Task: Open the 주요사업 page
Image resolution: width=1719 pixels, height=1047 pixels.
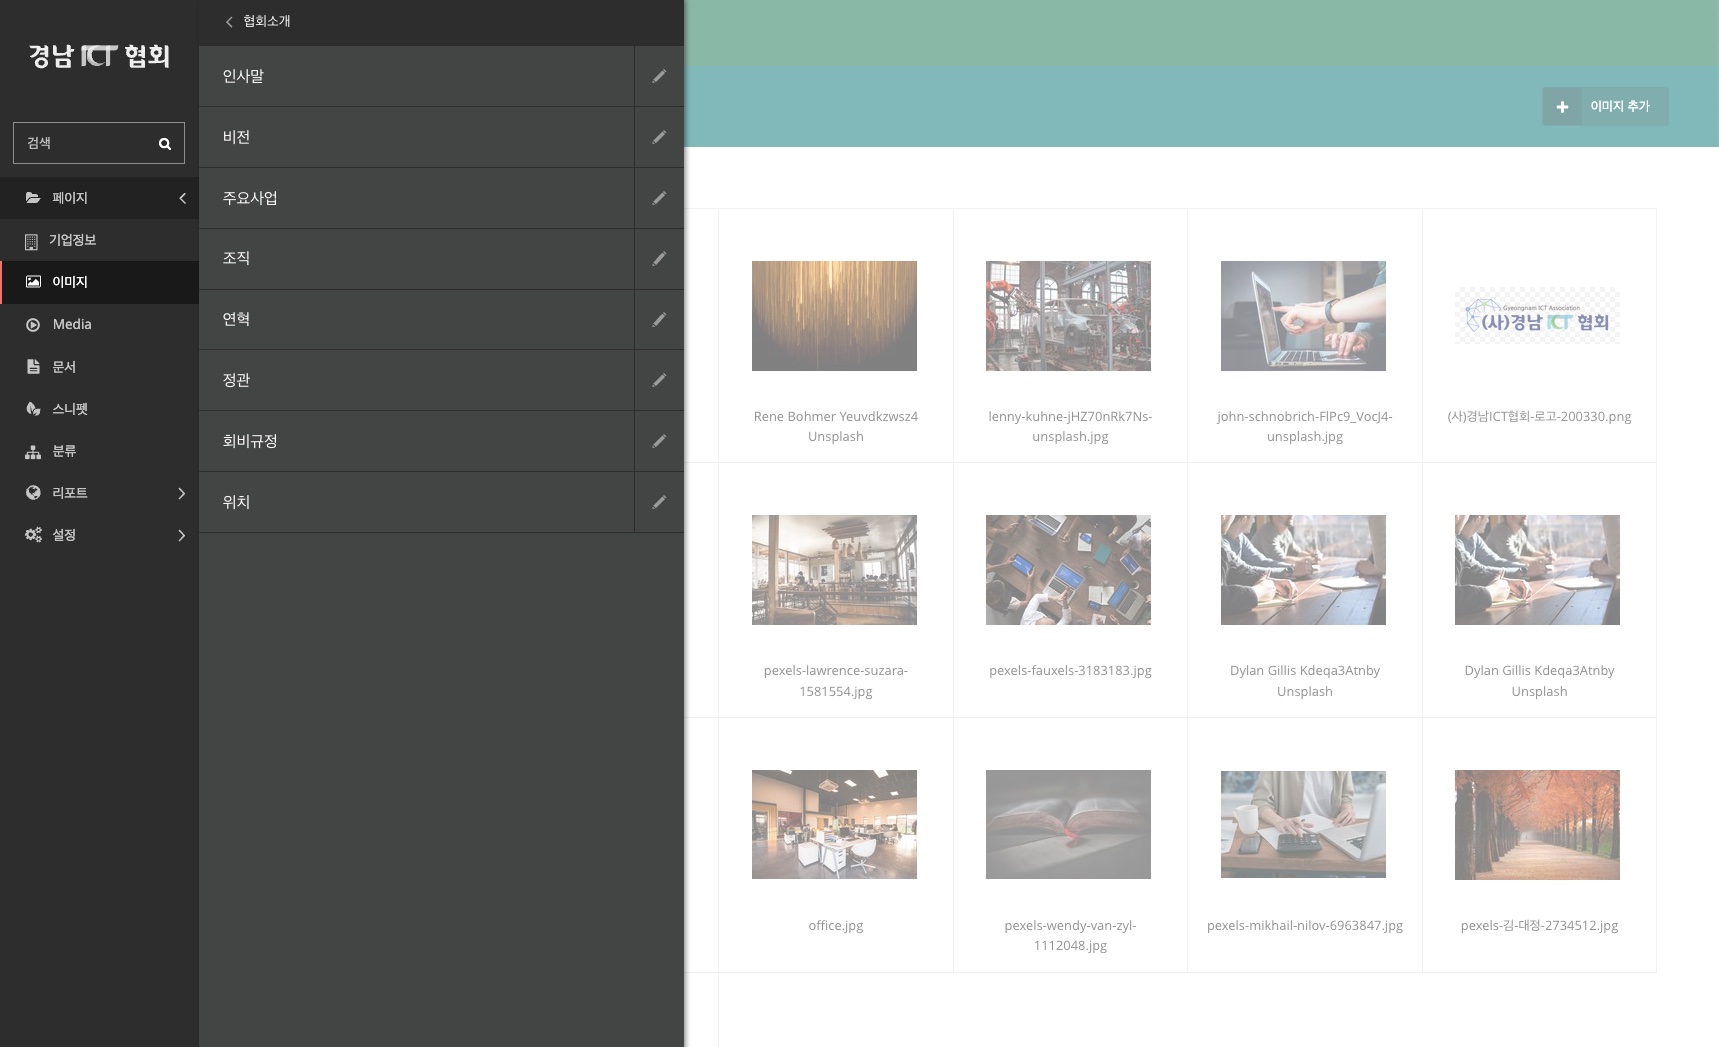Action: tap(416, 198)
